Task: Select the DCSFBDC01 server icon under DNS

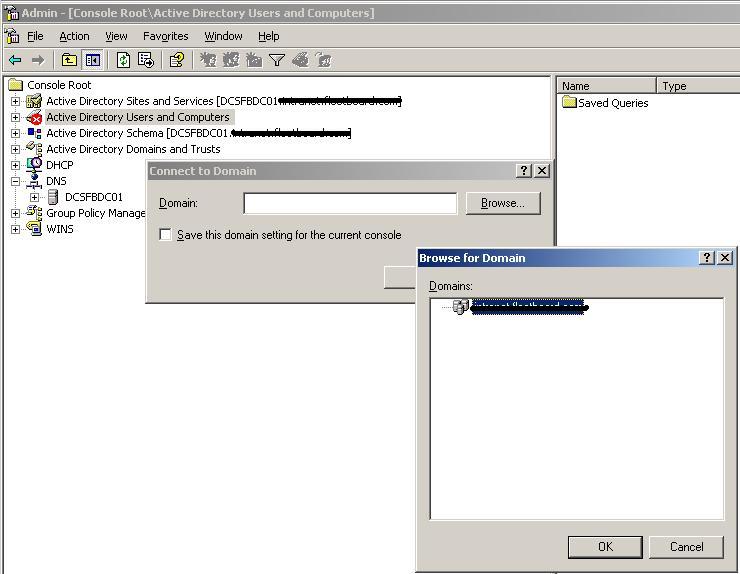Action: [53, 197]
